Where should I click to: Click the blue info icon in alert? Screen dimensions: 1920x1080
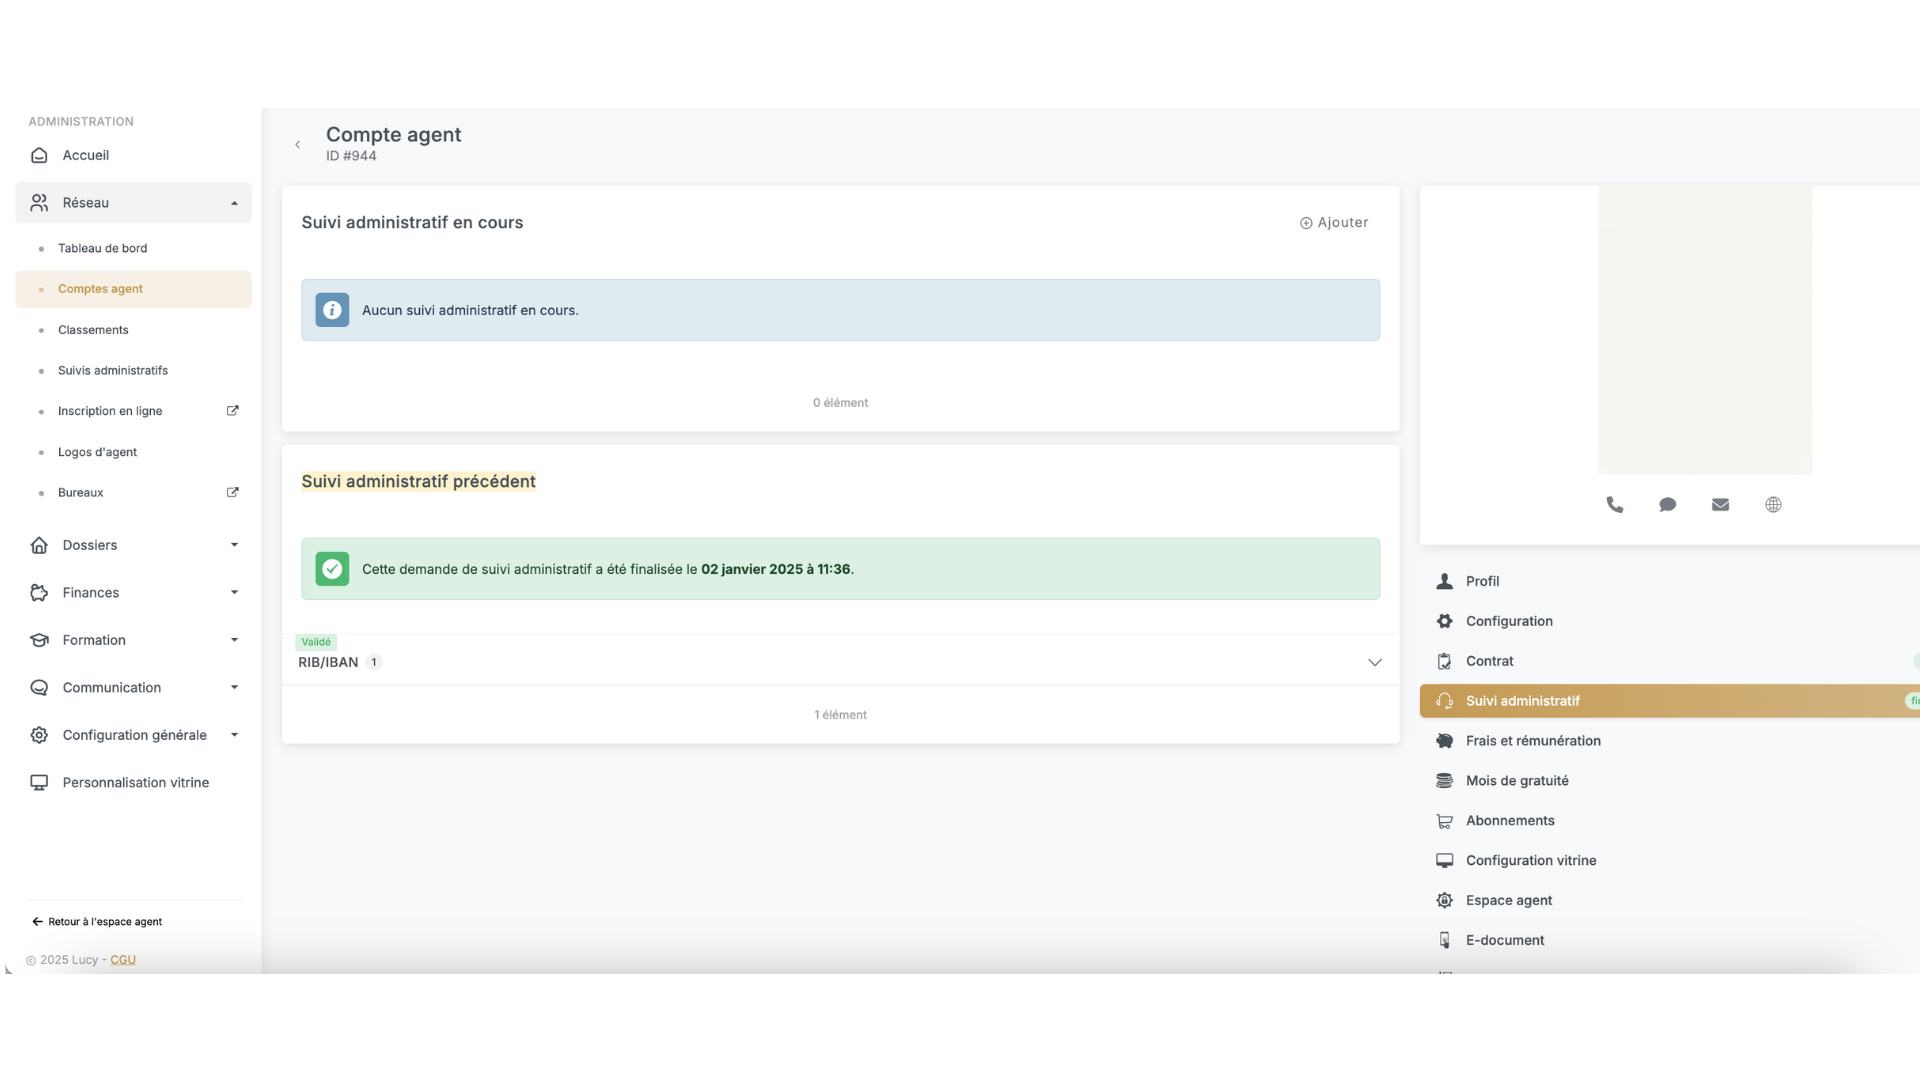coord(332,310)
